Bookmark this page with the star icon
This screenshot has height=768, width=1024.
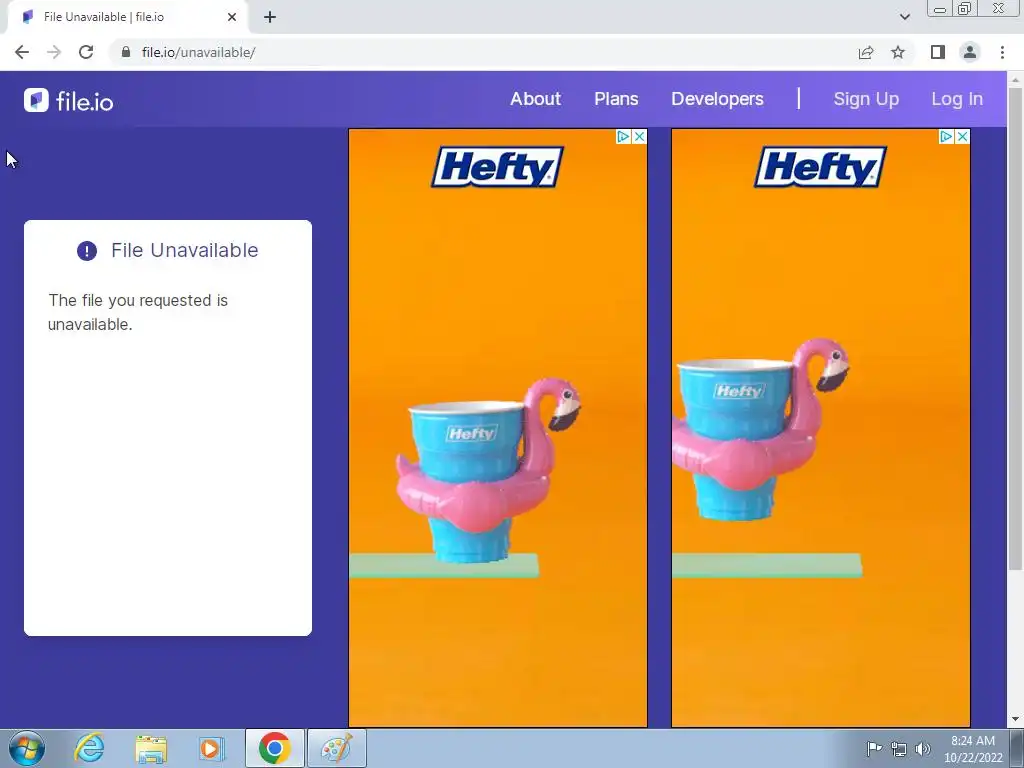pyautogui.click(x=898, y=52)
